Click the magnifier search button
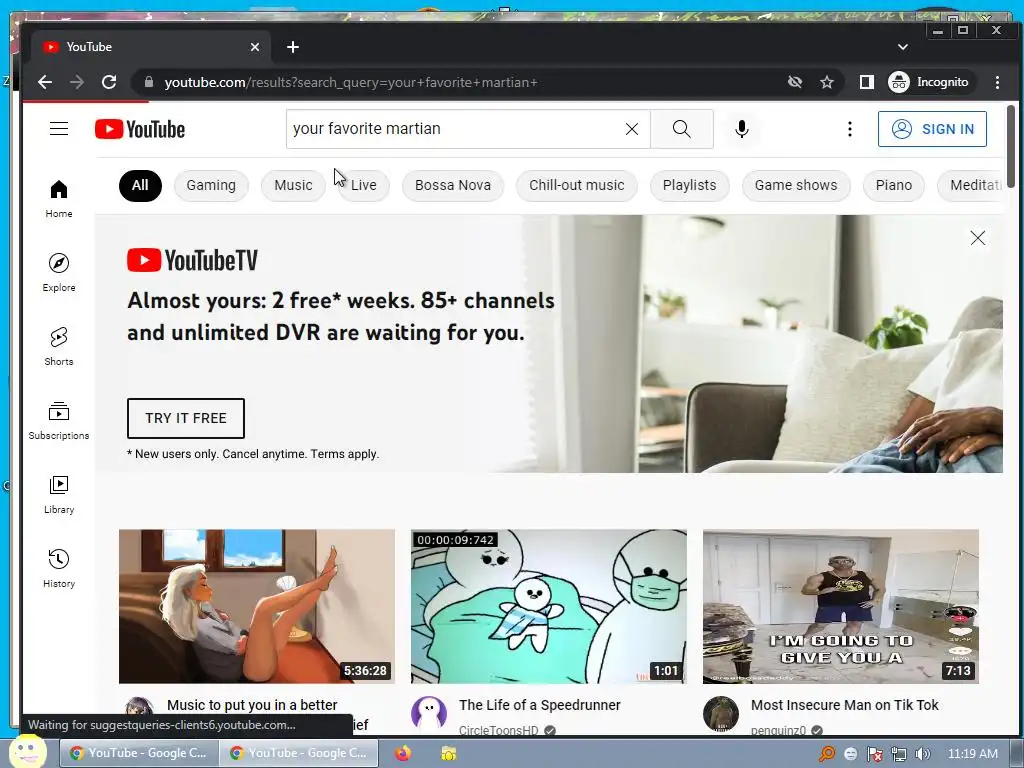1024x768 pixels. click(682, 129)
